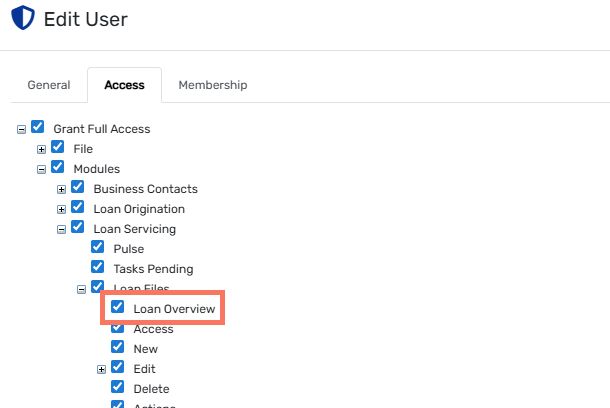610x408 pixels.
Task: Open the Membership tab
Action: pyautogui.click(x=212, y=85)
